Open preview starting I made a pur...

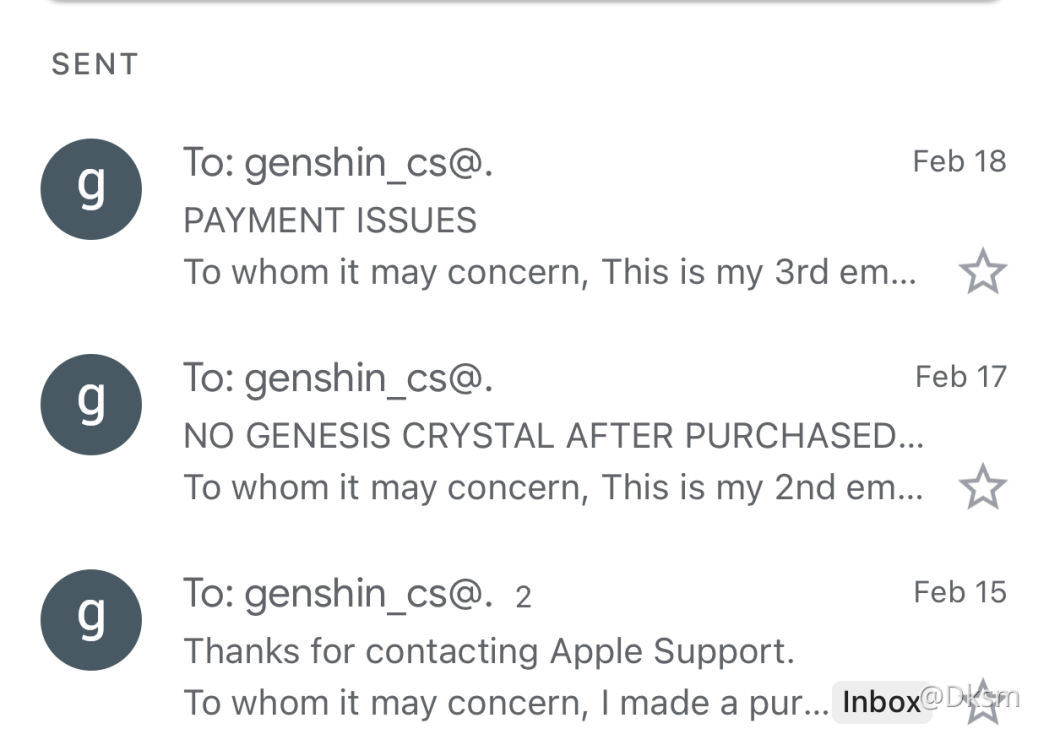pyautogui.click(x=506, y=703)
